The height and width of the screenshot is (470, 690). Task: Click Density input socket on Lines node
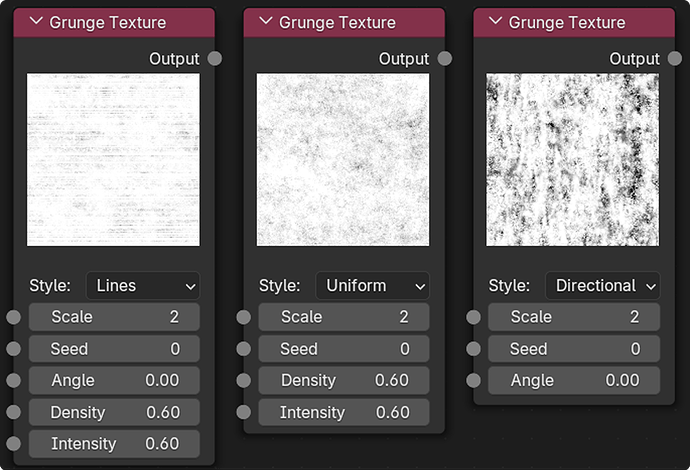[x=14, y=412]
